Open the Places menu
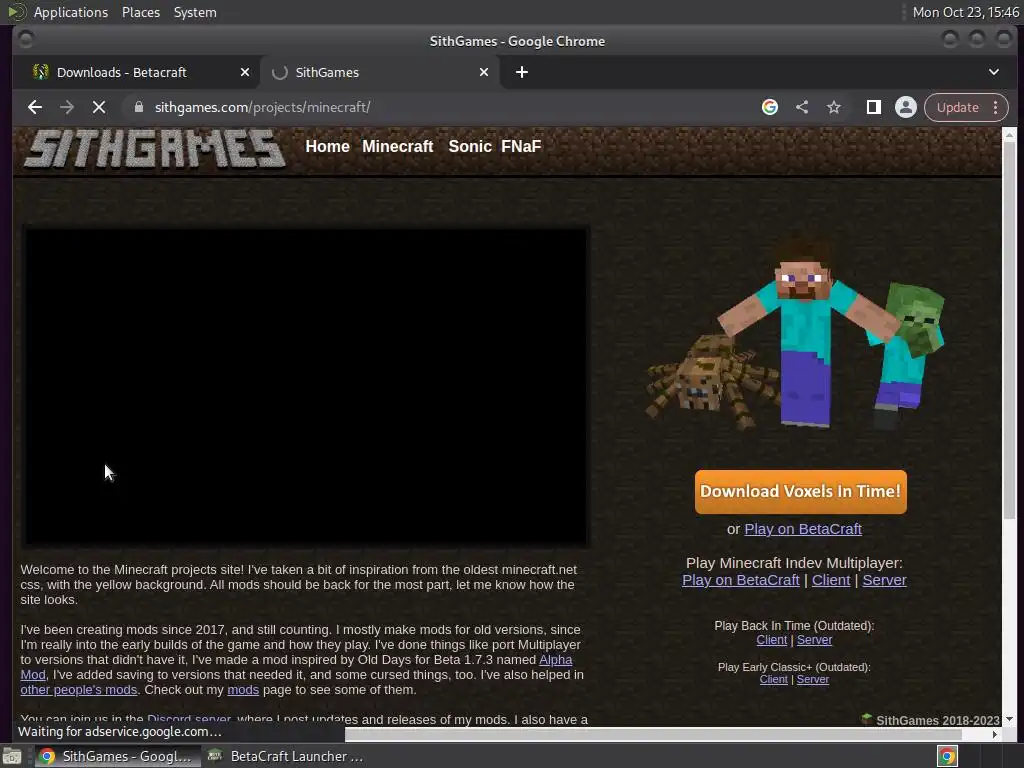Image resolution: width=1024 pixels, height=768 pixels. click(140, 12)
